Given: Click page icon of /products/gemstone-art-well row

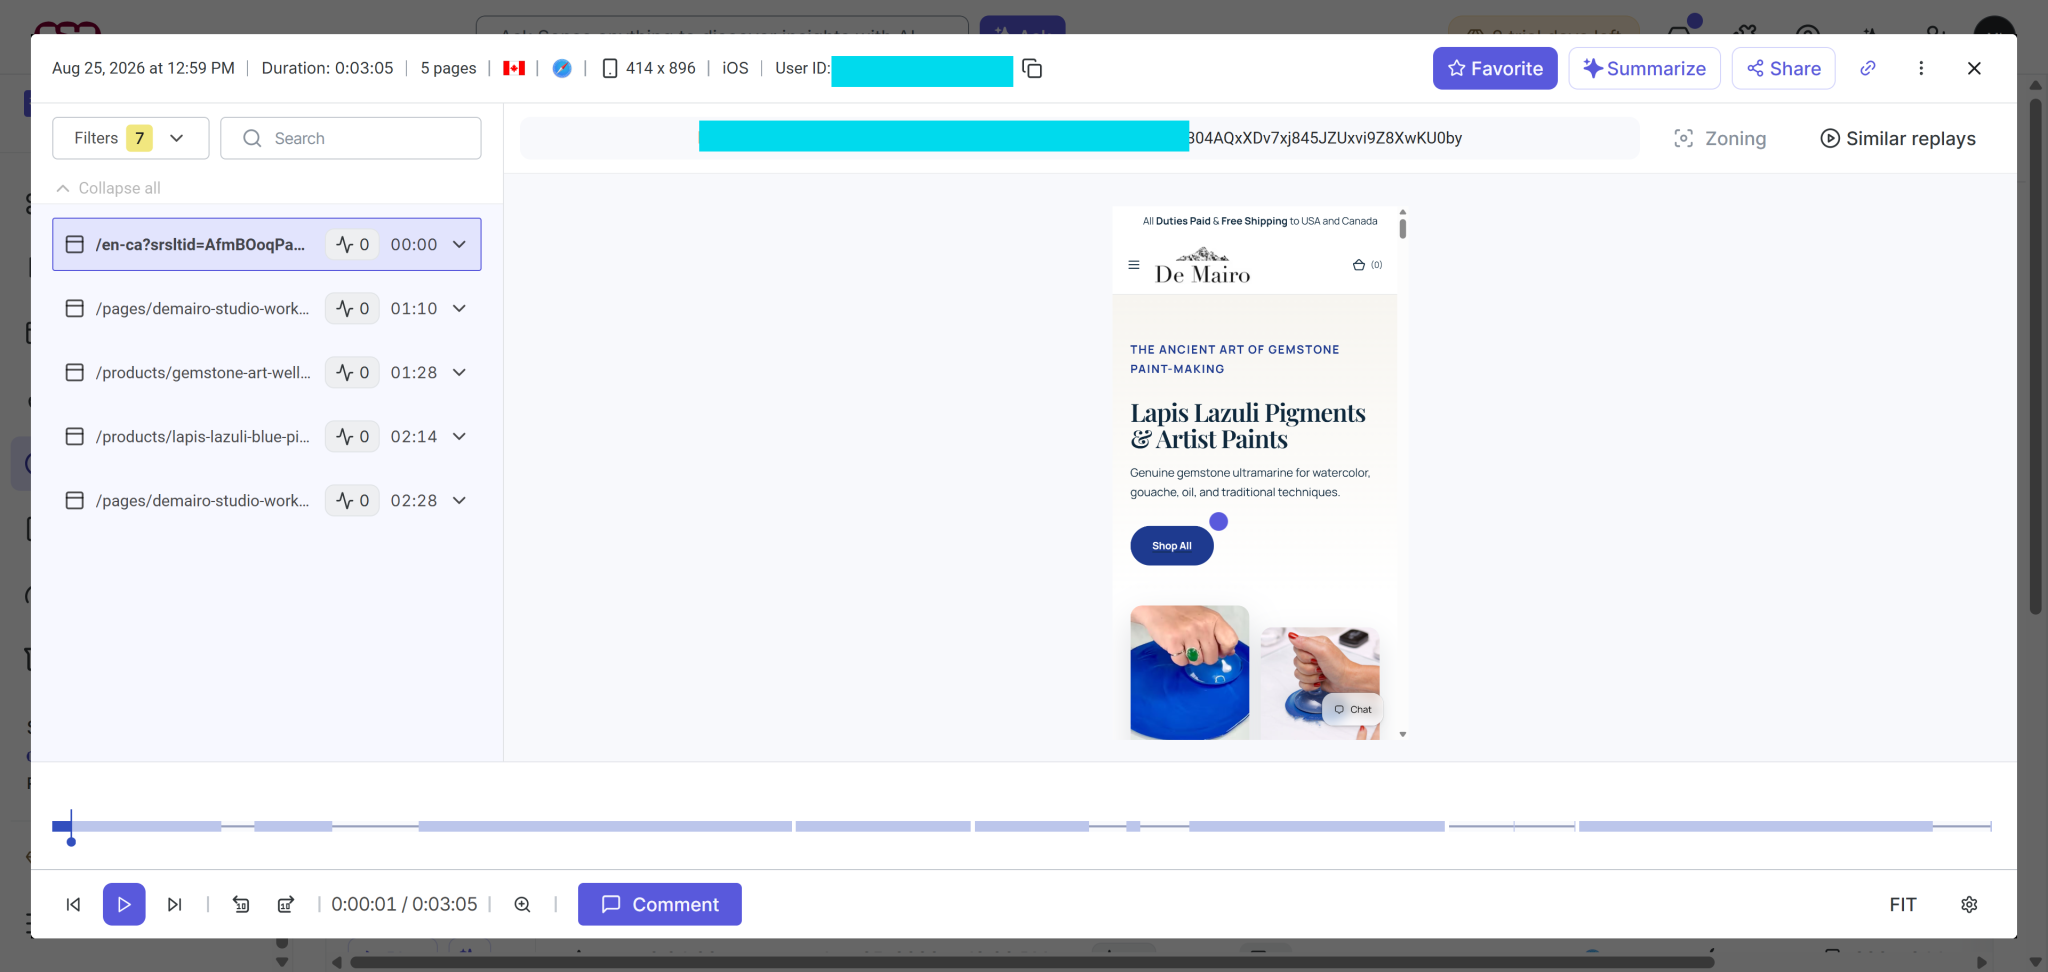Looking at the screenshot, I should [74, 372].
